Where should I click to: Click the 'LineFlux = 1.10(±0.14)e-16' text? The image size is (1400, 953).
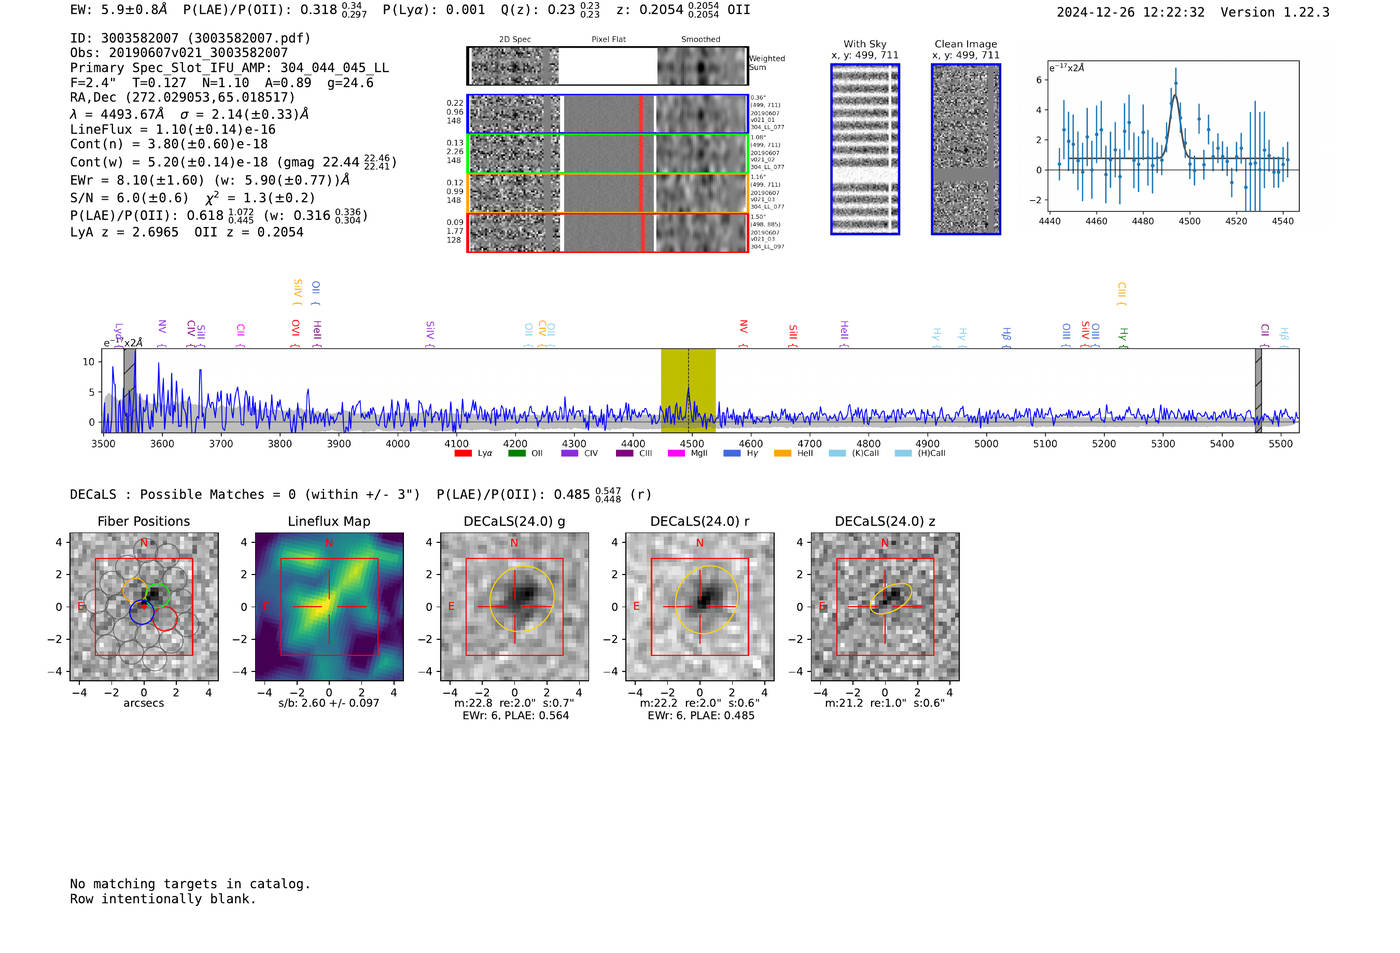173,129
